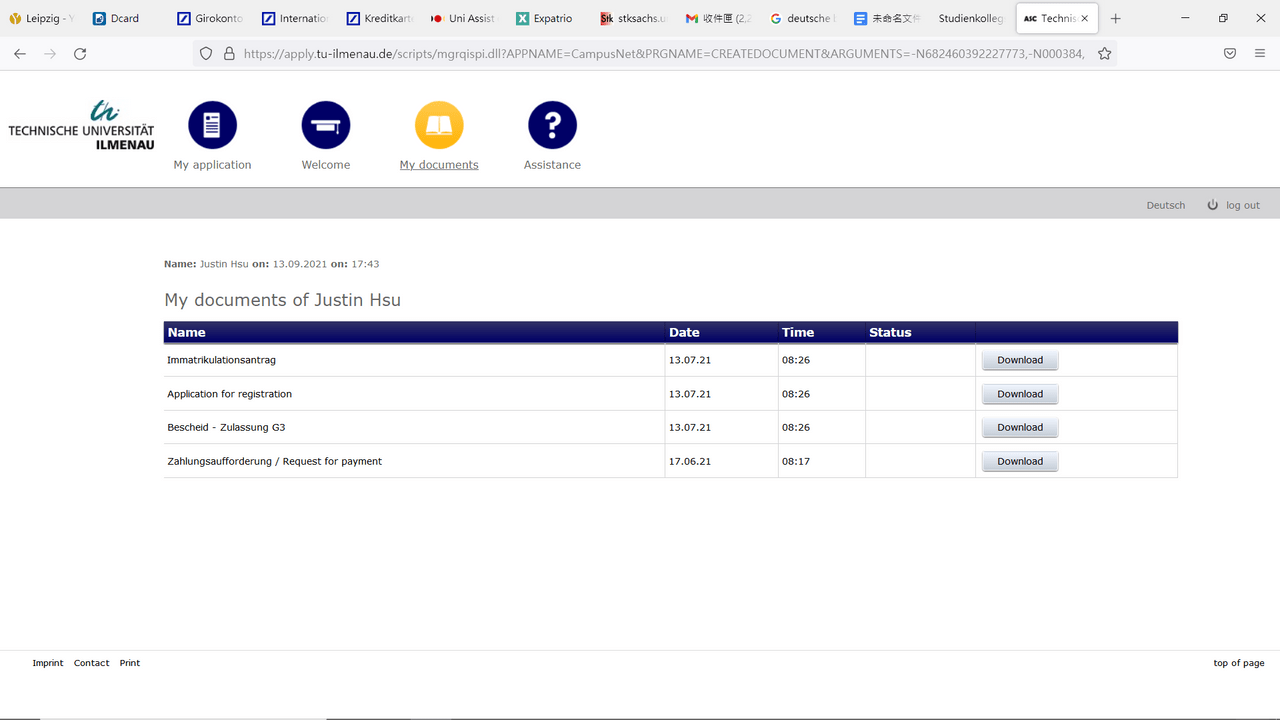Click the Welcome menu label
The width and height of the screenshot is (1280, 720).
tap(326, 165)
